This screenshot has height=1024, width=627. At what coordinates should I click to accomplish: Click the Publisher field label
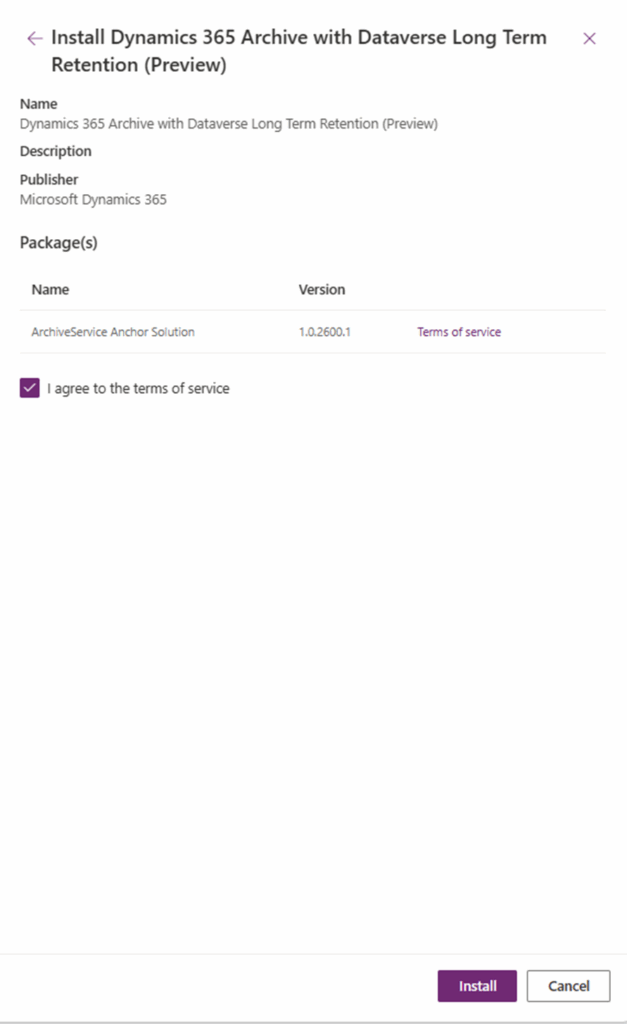click(49, 180)
